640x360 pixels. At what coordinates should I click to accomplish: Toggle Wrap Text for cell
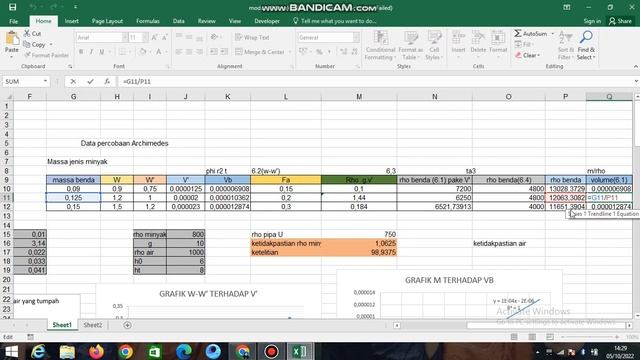tap(252, 38)
